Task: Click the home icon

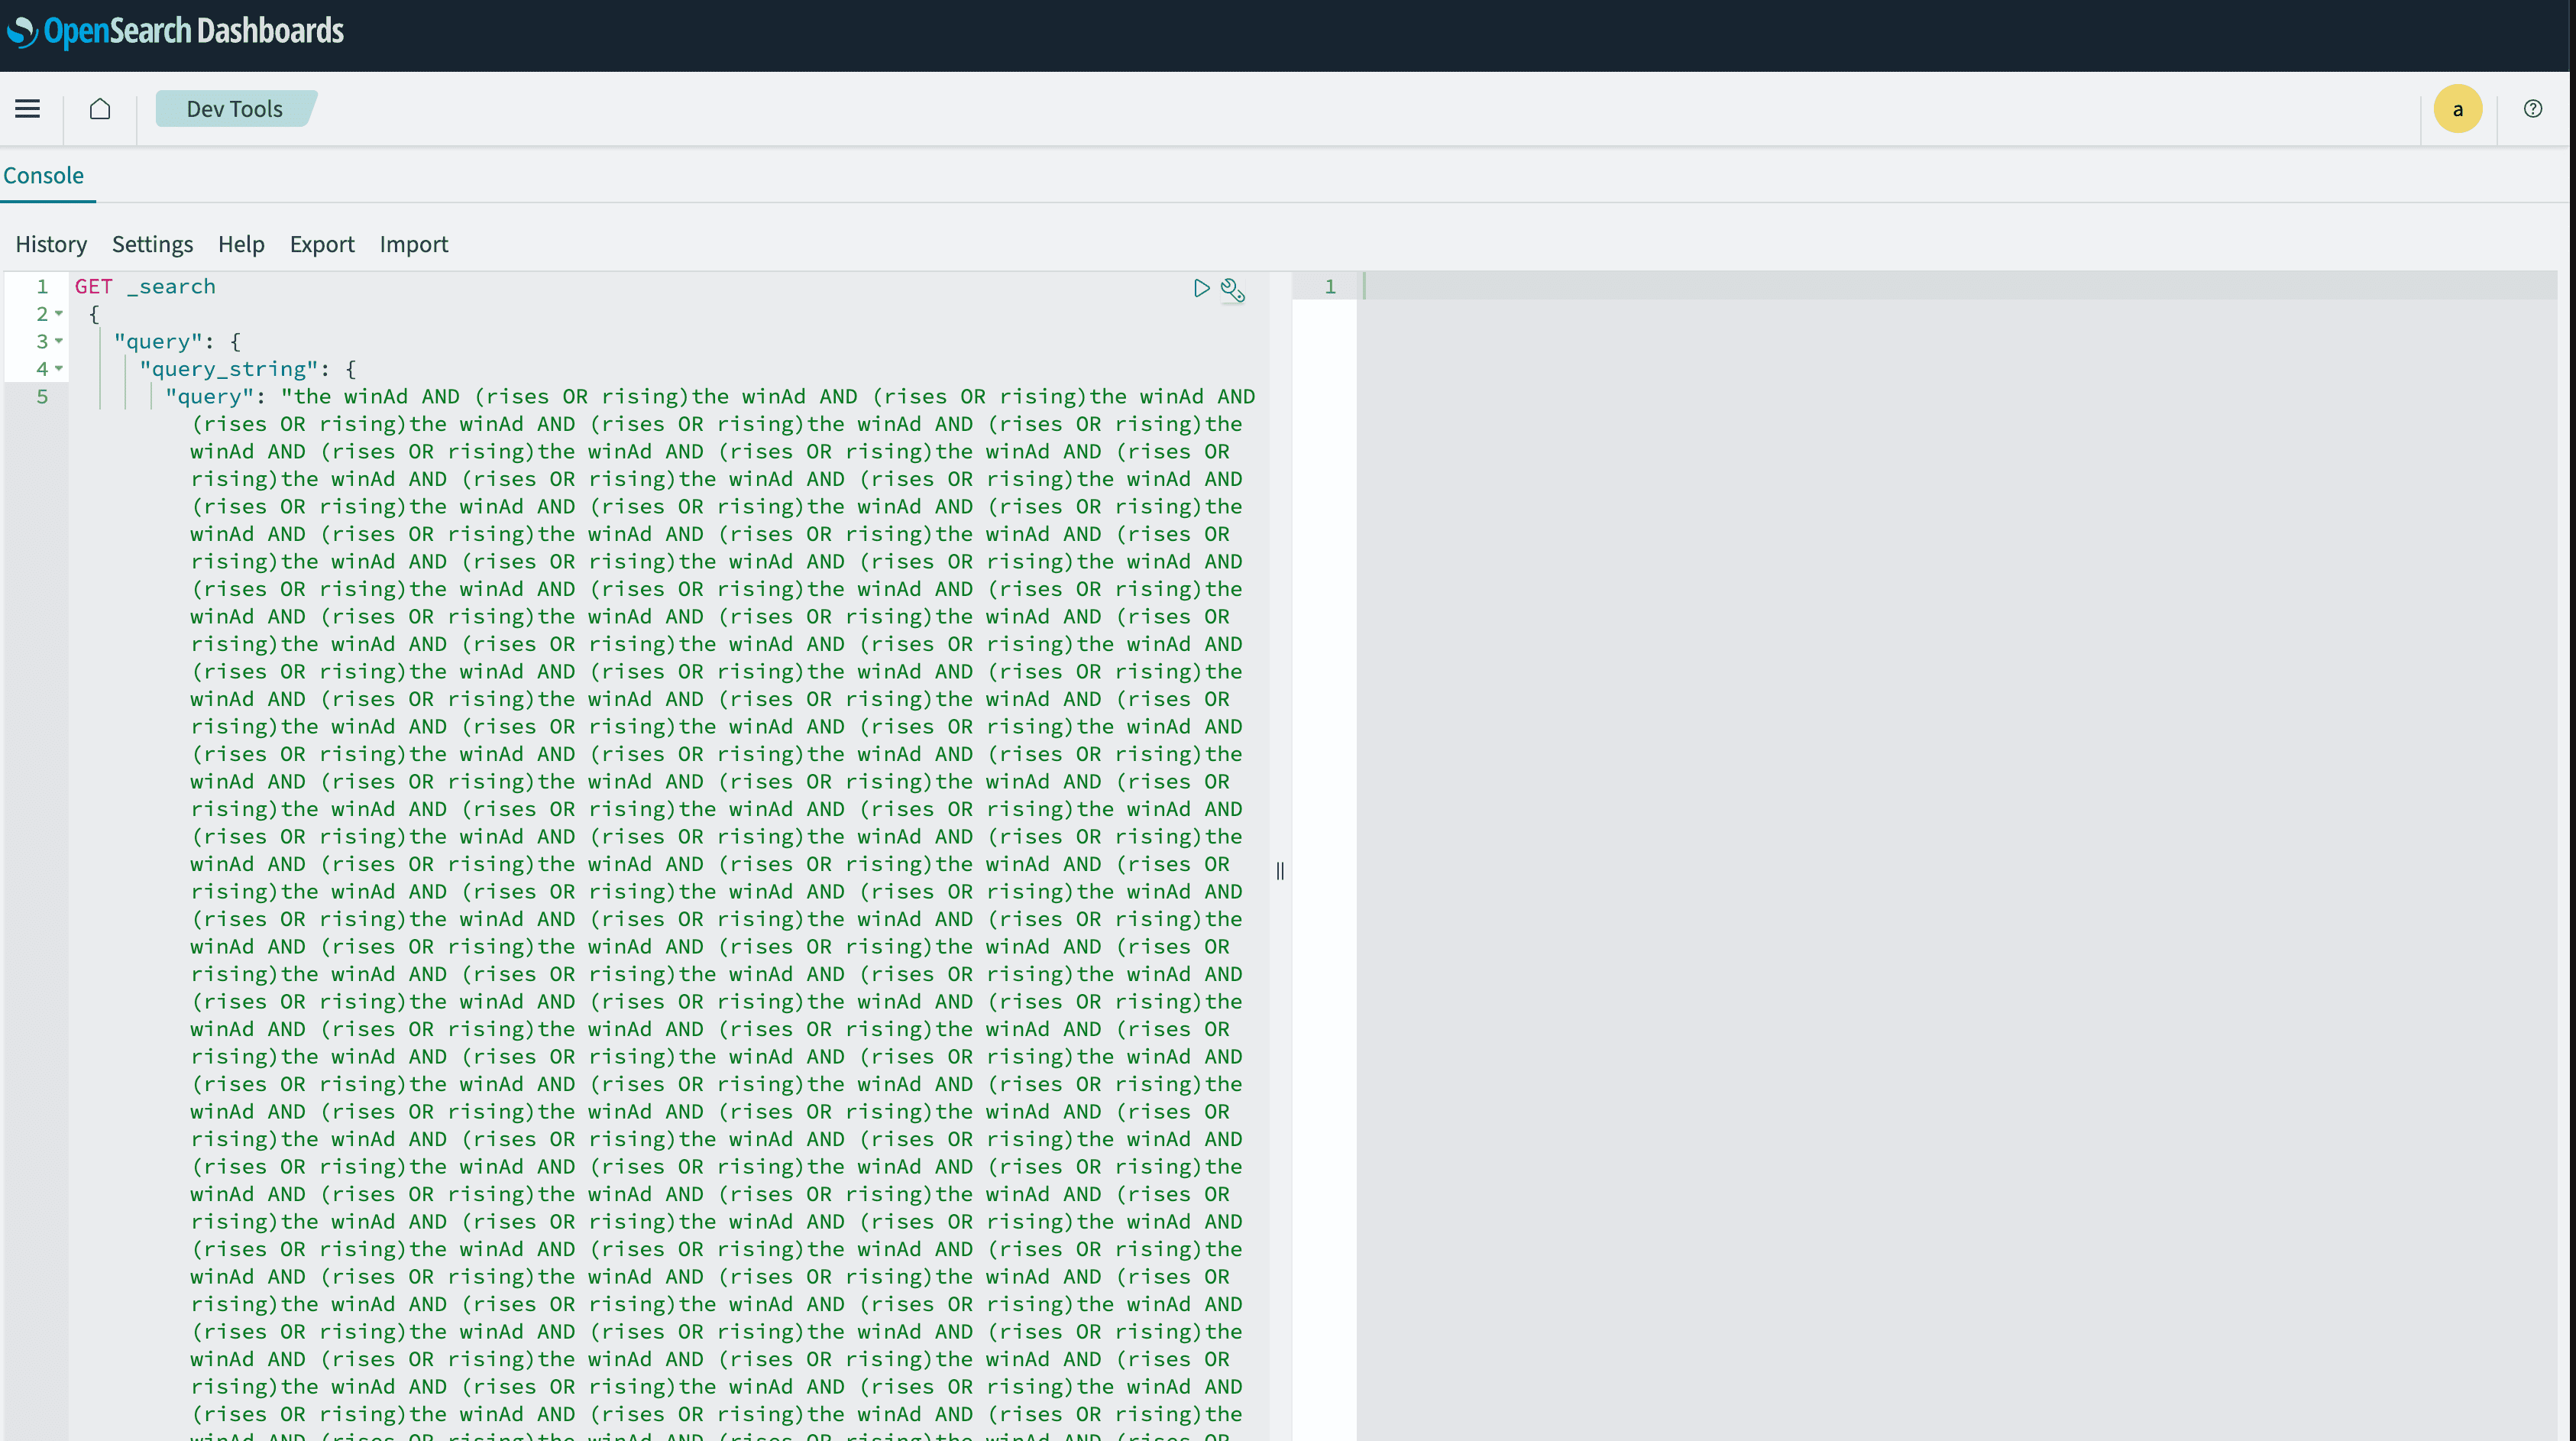Action: (x=100, y=108)
